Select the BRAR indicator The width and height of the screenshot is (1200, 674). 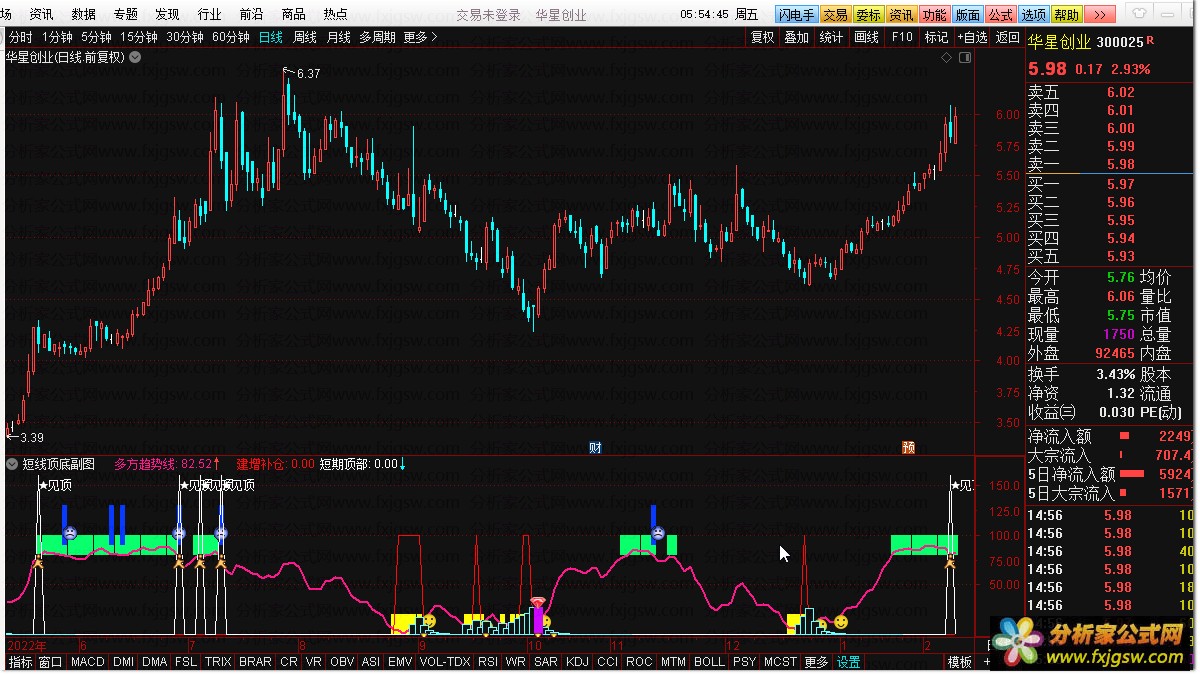(x=255, y=662)
